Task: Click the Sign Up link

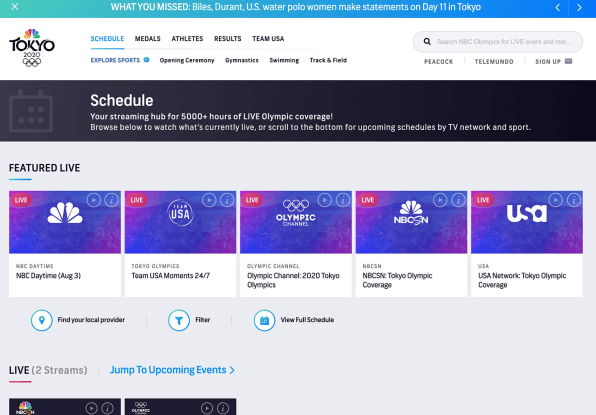Action: [548, 62]
